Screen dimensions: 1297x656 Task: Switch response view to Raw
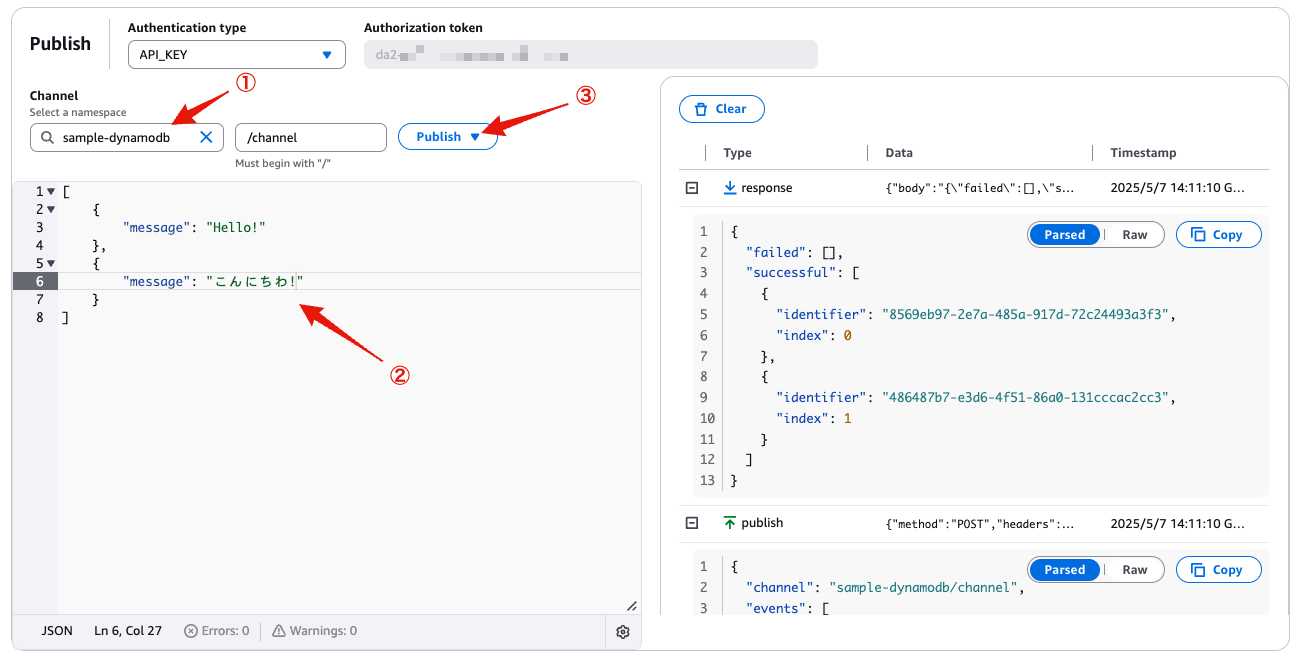coord(1134,235)
